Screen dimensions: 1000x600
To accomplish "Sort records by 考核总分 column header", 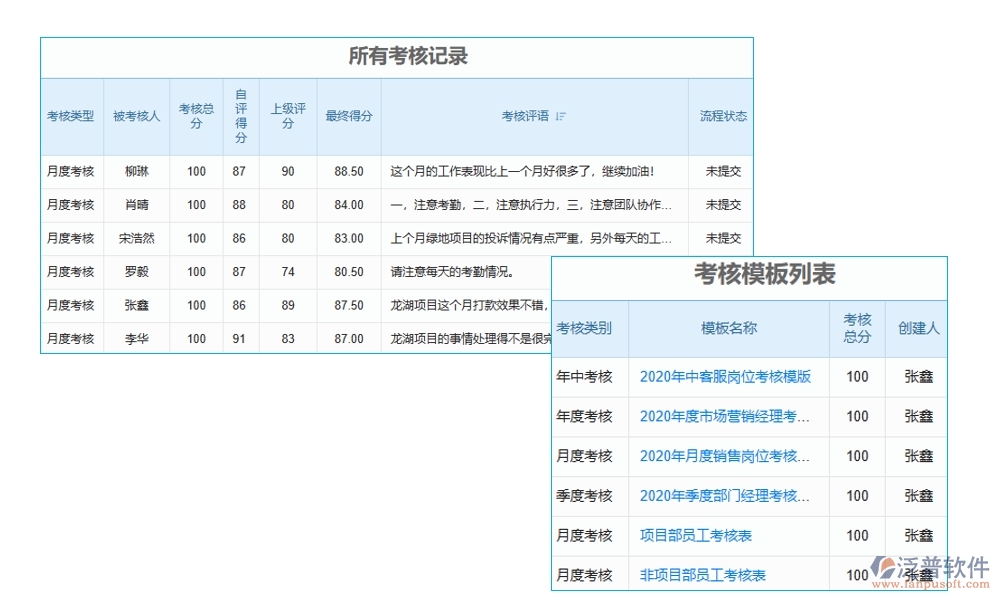I will [x=196, y=116].
